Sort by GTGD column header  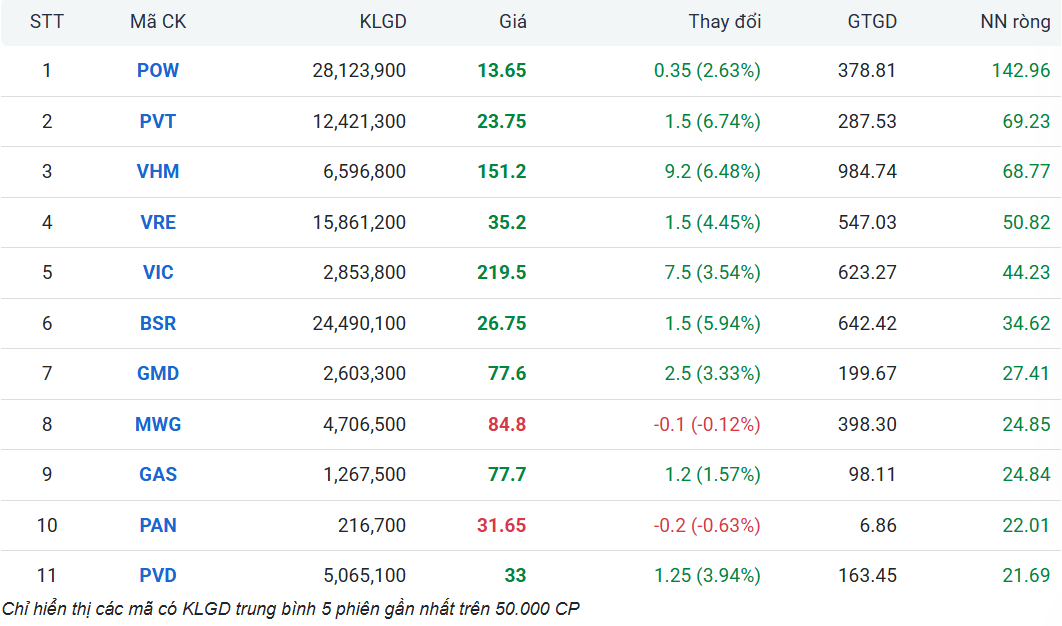point(872,22)
